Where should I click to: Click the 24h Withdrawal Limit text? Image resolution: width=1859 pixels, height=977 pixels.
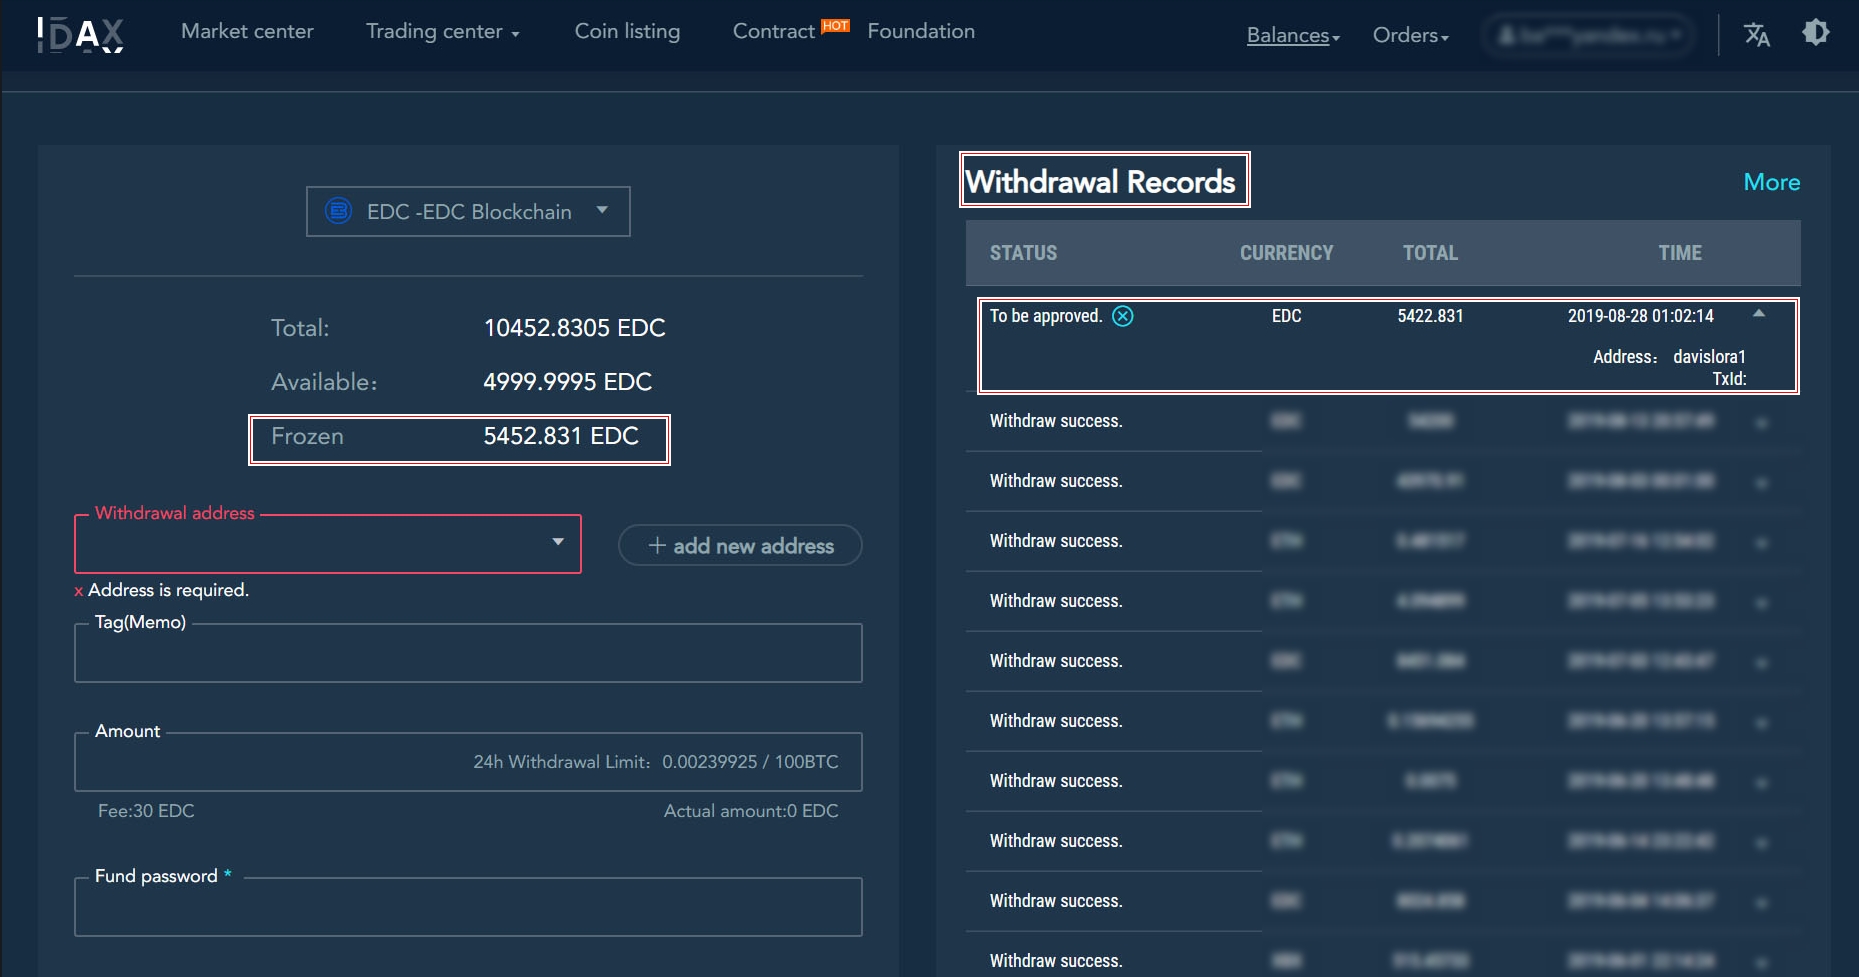point(656,762)
